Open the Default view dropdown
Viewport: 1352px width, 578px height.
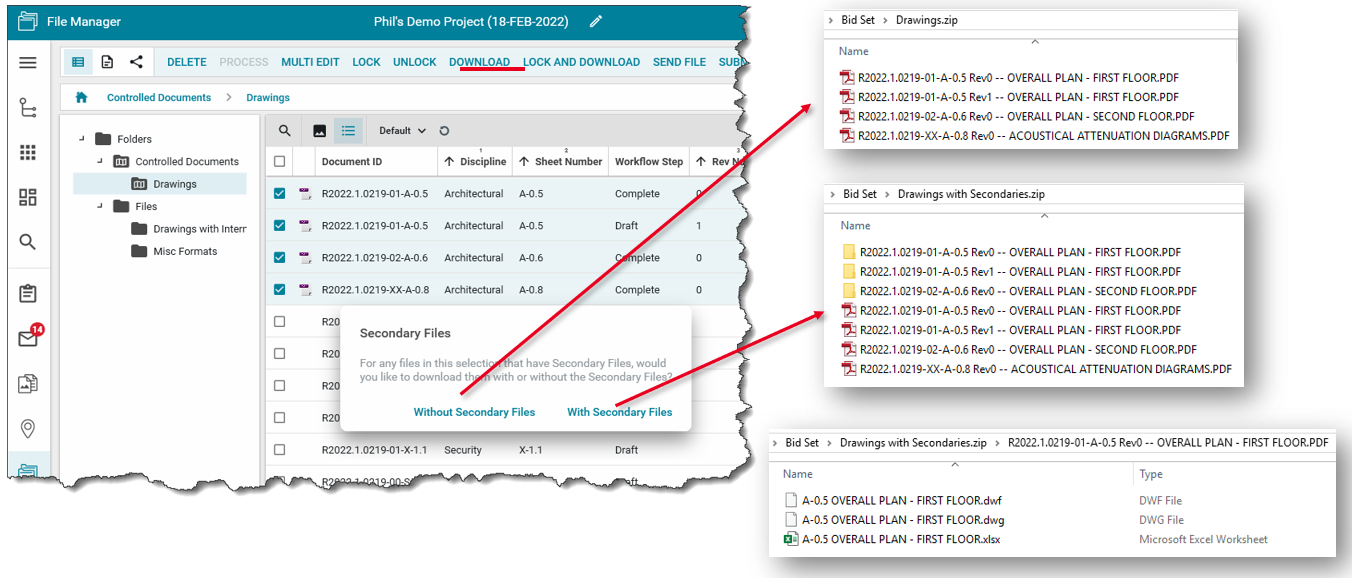click(x=402, y=131)
